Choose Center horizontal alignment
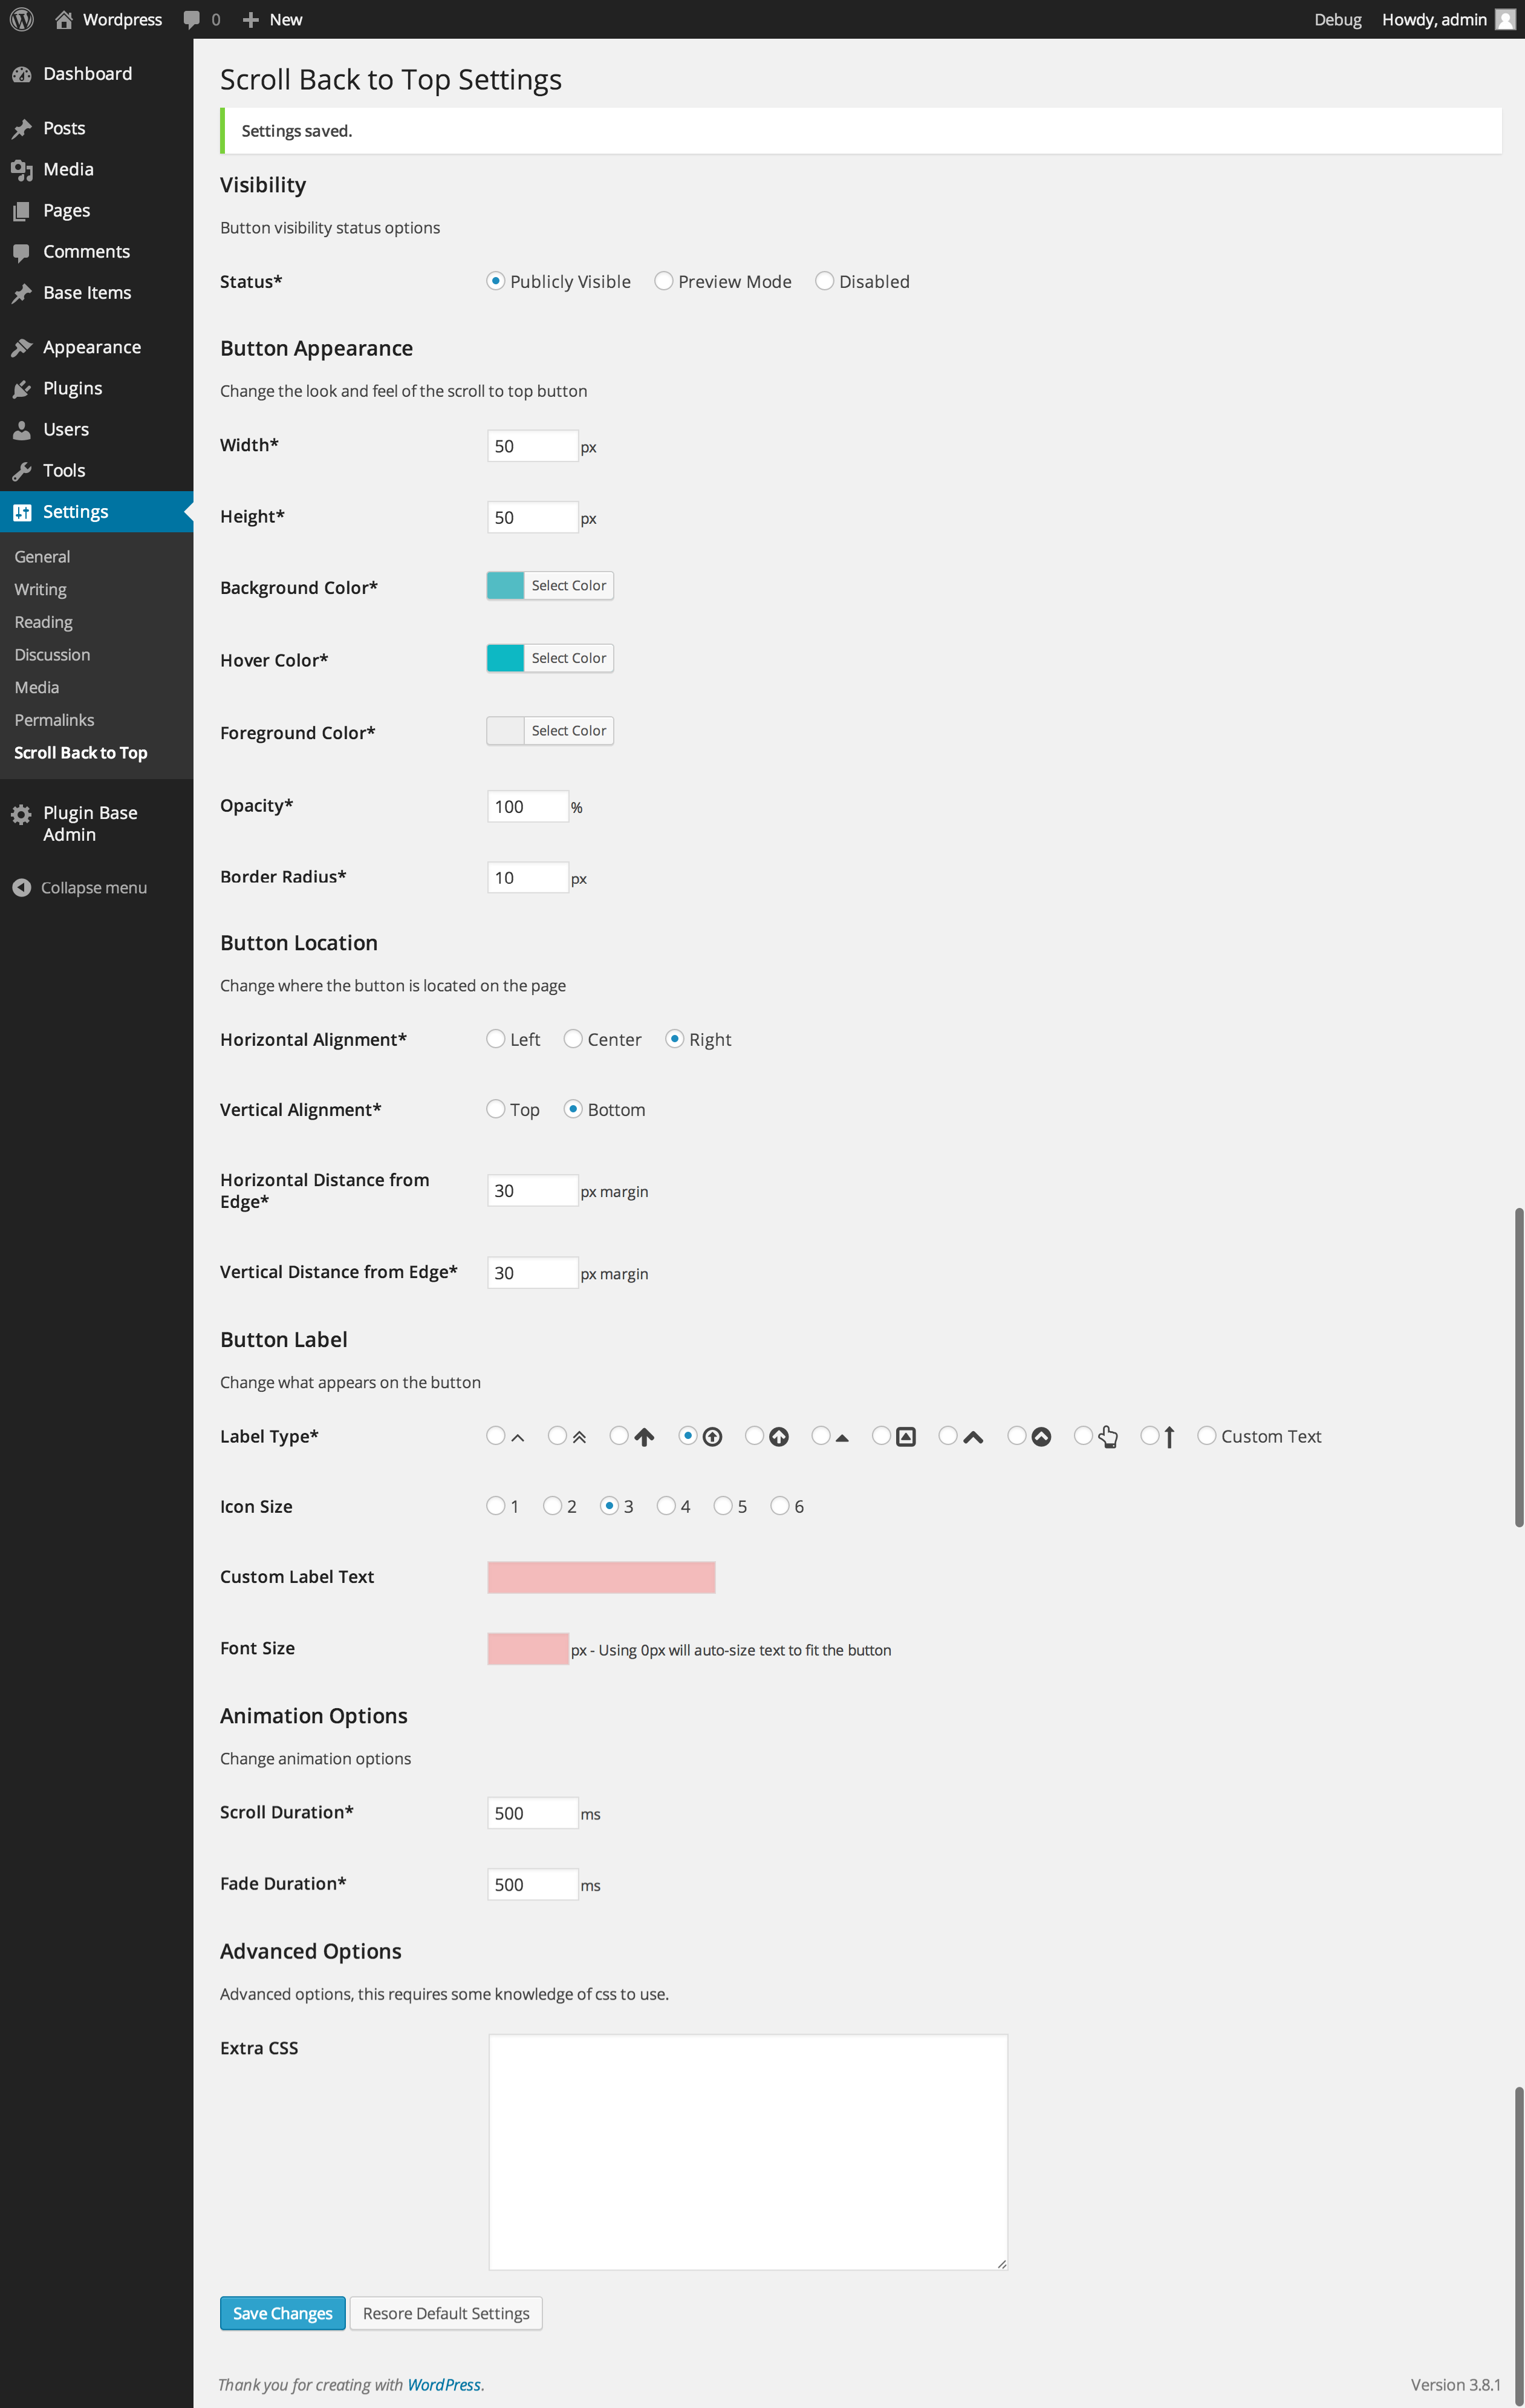Image resolution: width=1525 pixels, height=2408 pixels. (573, 1039)
